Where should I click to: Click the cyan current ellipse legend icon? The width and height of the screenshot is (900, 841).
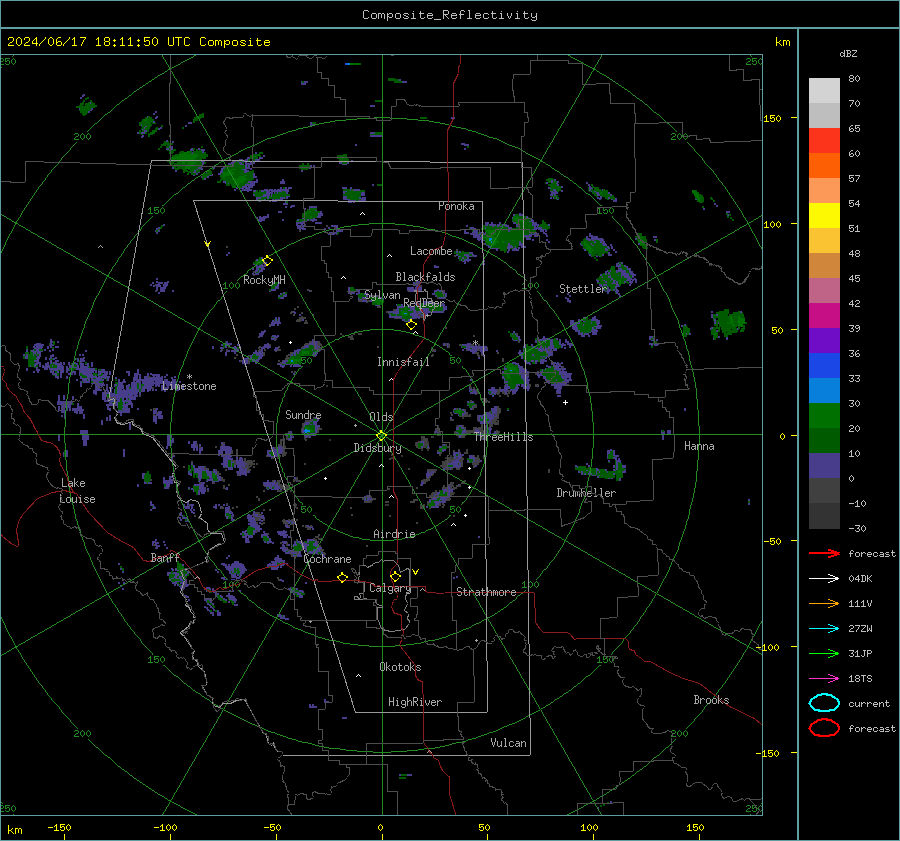pos(824,703)
